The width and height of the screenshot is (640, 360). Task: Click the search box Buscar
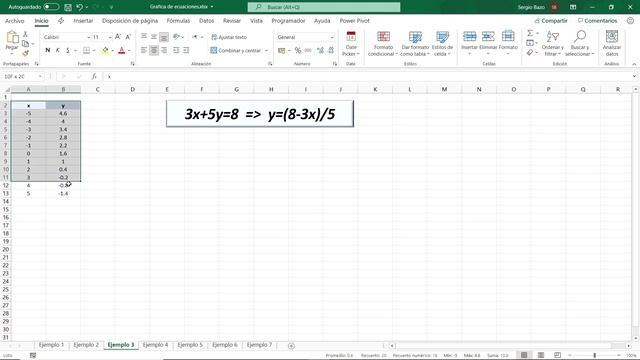click(x=324, y=7)
